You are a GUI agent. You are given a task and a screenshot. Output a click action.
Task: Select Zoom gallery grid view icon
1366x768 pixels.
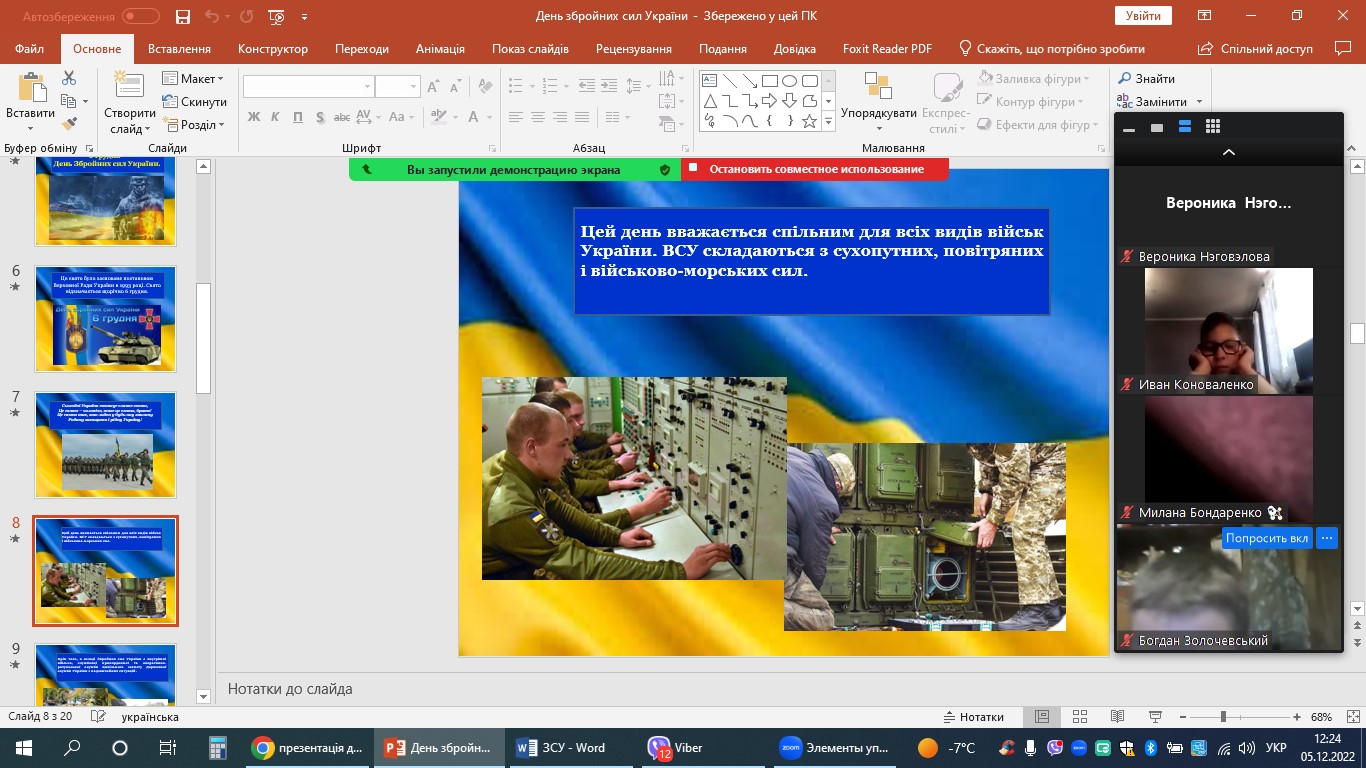coord(1213,127)
